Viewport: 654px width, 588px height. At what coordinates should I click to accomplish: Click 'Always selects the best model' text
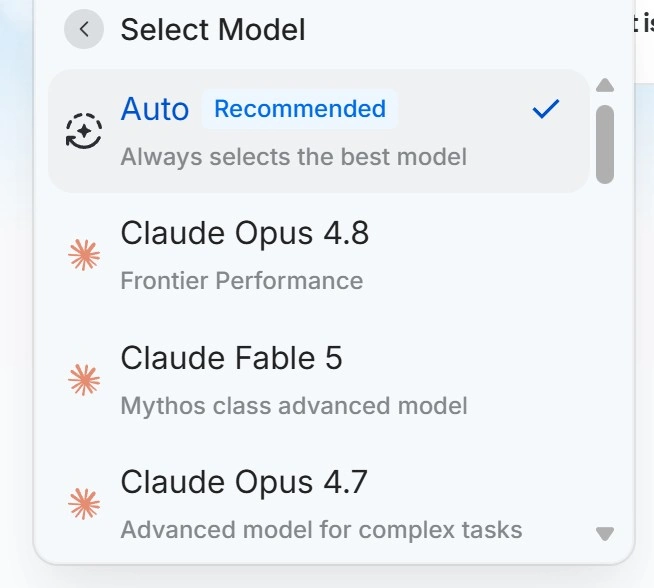pos(294,157)
